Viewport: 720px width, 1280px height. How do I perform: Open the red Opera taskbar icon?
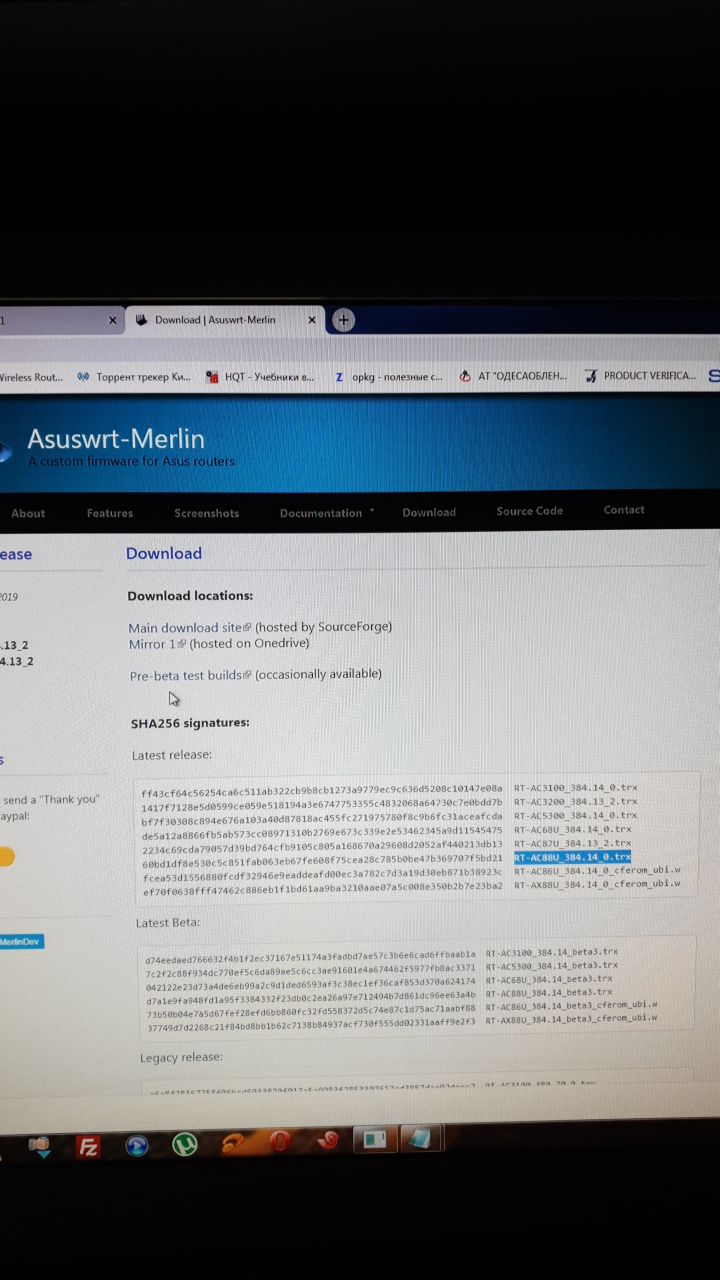pyautogui.click(x=279, y=1141)
